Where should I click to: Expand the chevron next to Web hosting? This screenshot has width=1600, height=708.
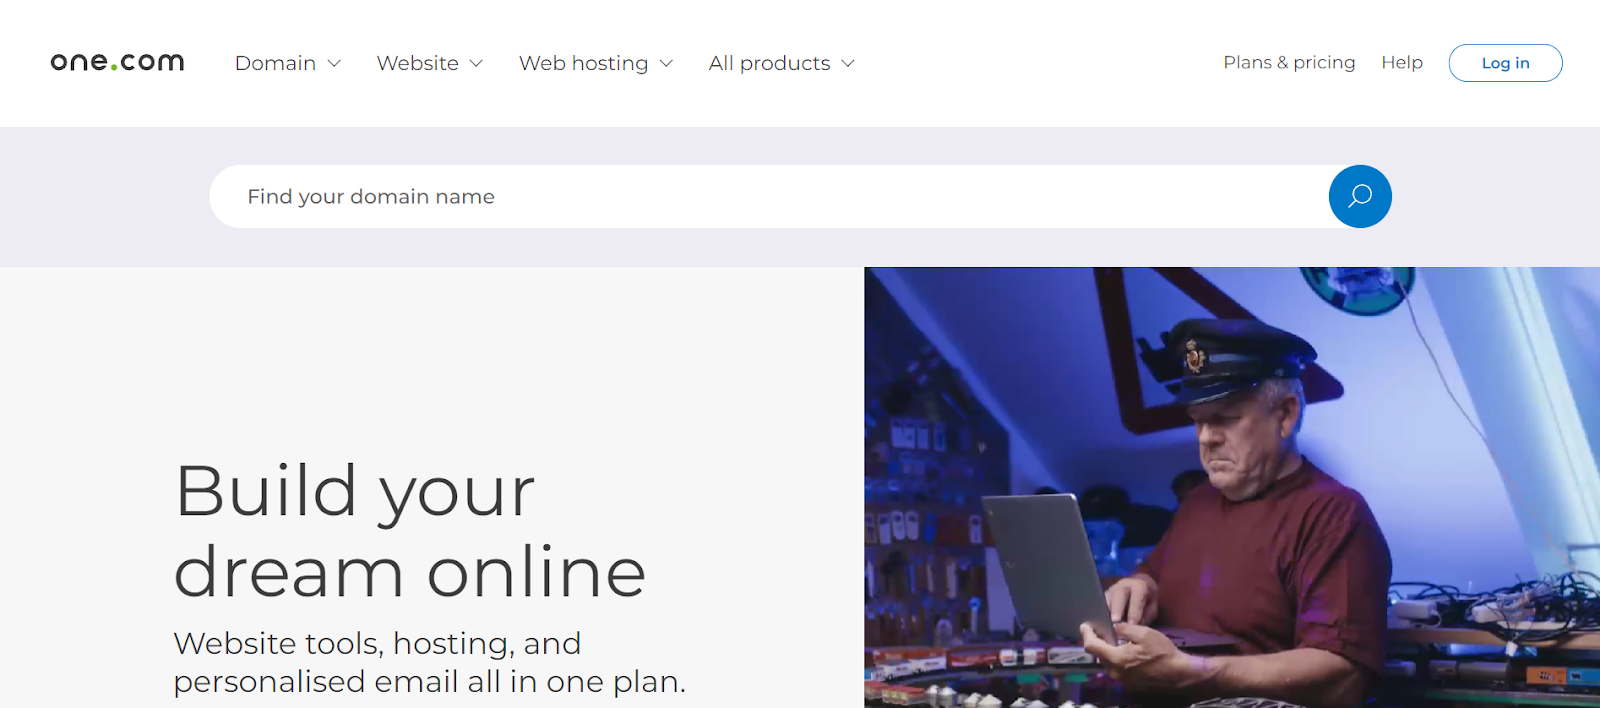tap(666, 64)
